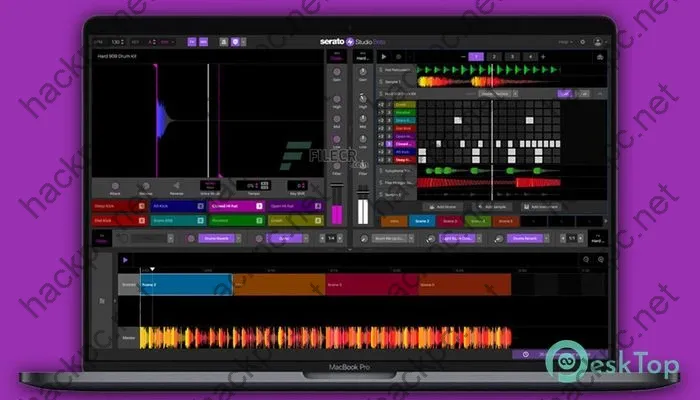The image size is (700, 400).
Task: Zoom out the song timeline
Action: point(586,259)
